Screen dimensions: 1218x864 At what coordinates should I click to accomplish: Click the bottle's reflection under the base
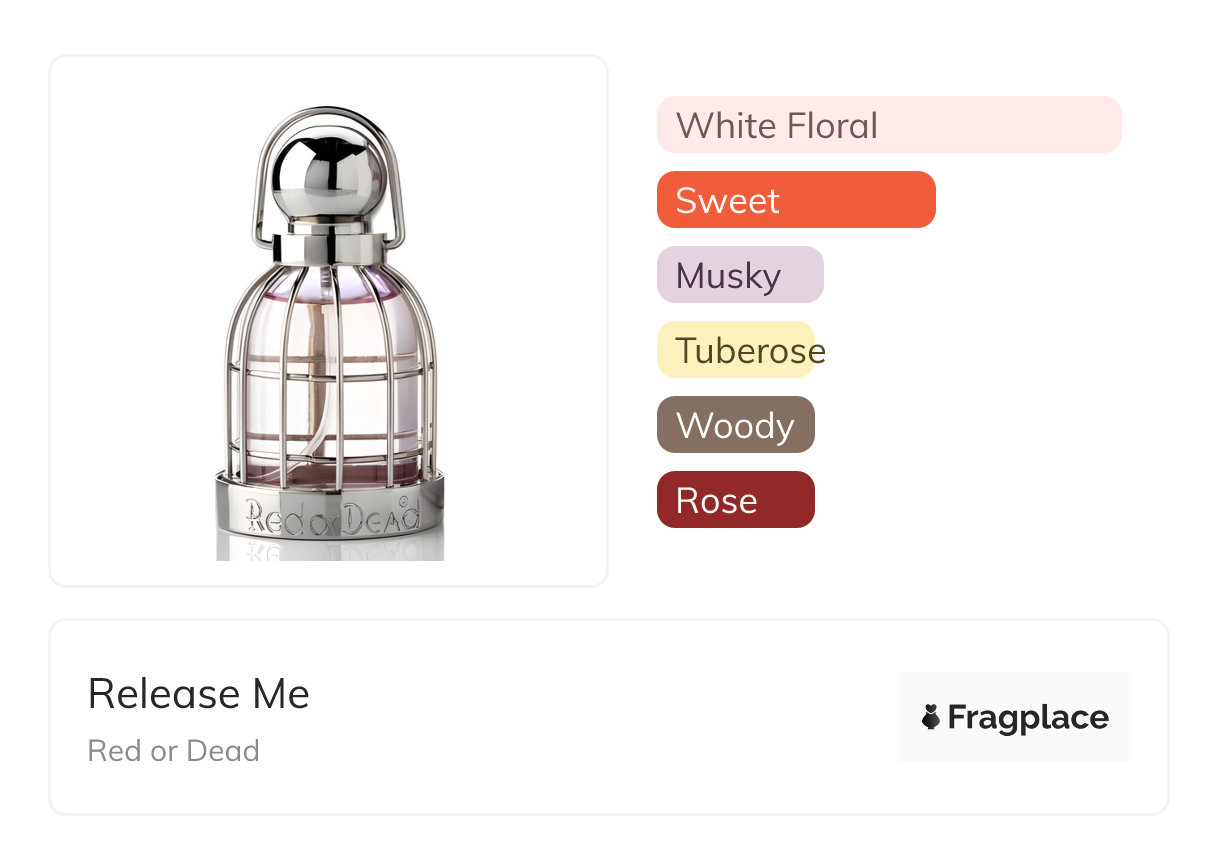pyautogui.click(x=330, y=549)
